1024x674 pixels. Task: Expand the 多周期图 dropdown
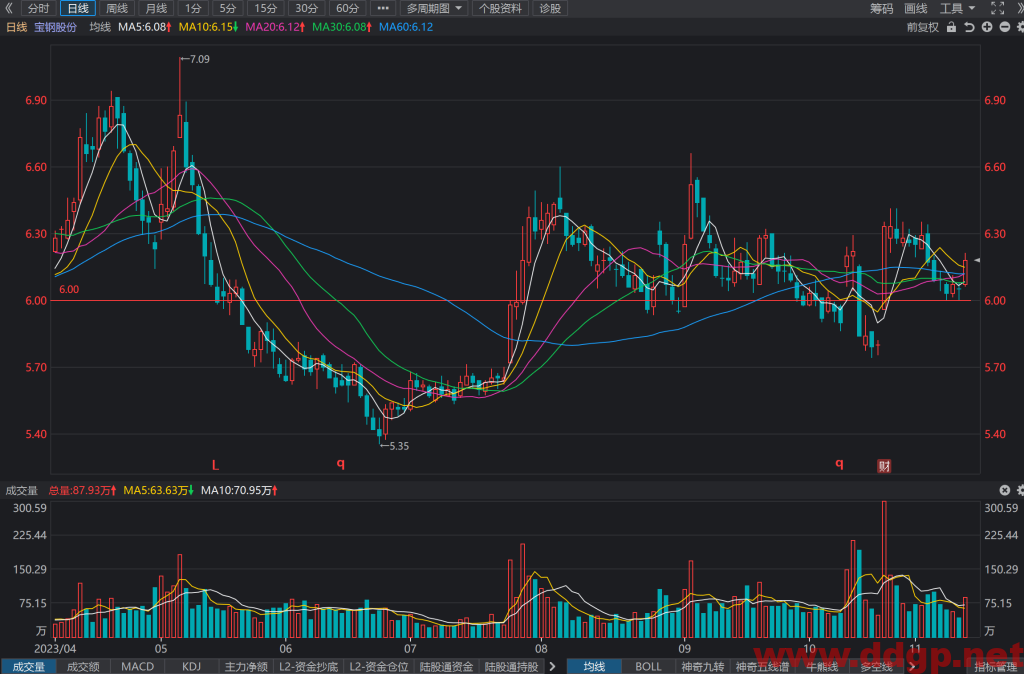point(434,8)
